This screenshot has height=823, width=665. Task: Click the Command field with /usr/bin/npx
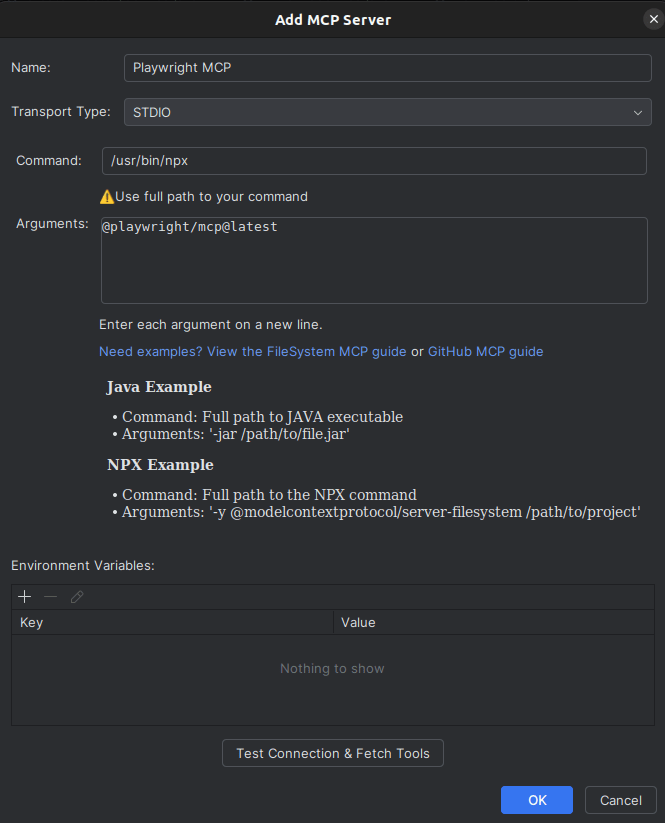point(374,161)
